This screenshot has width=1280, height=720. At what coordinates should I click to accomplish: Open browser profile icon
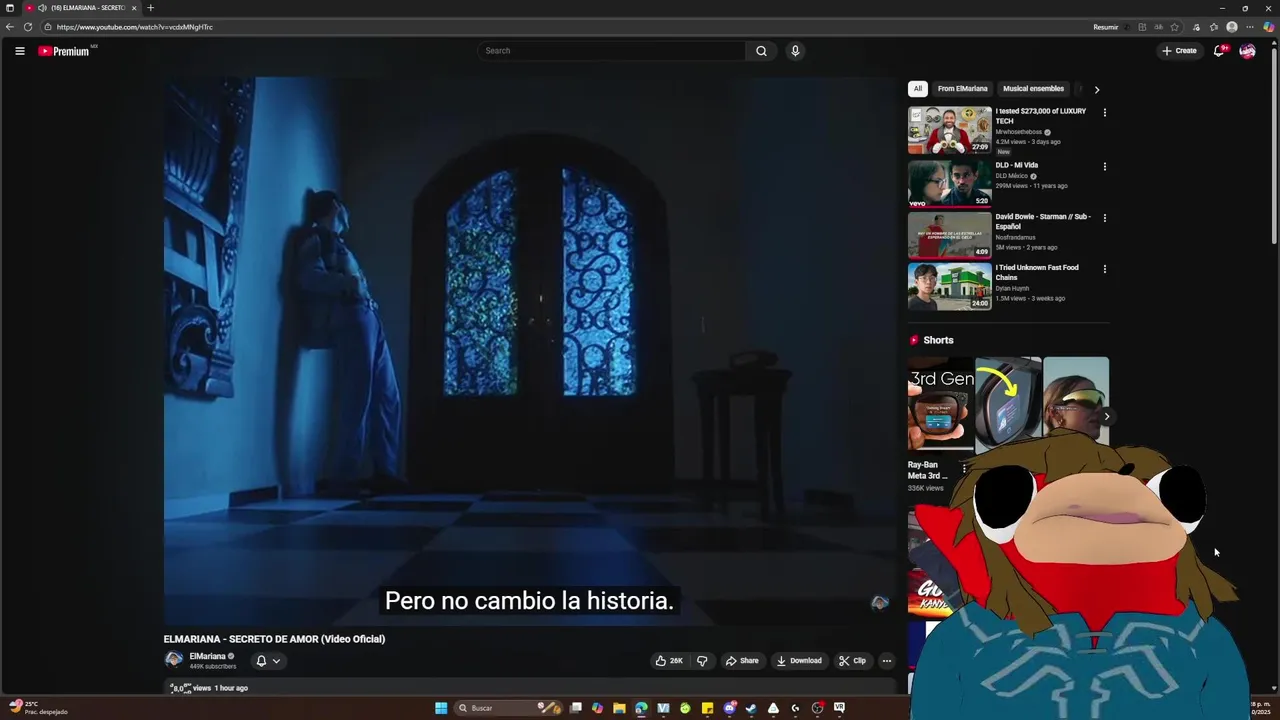[x=1232, y=27]
